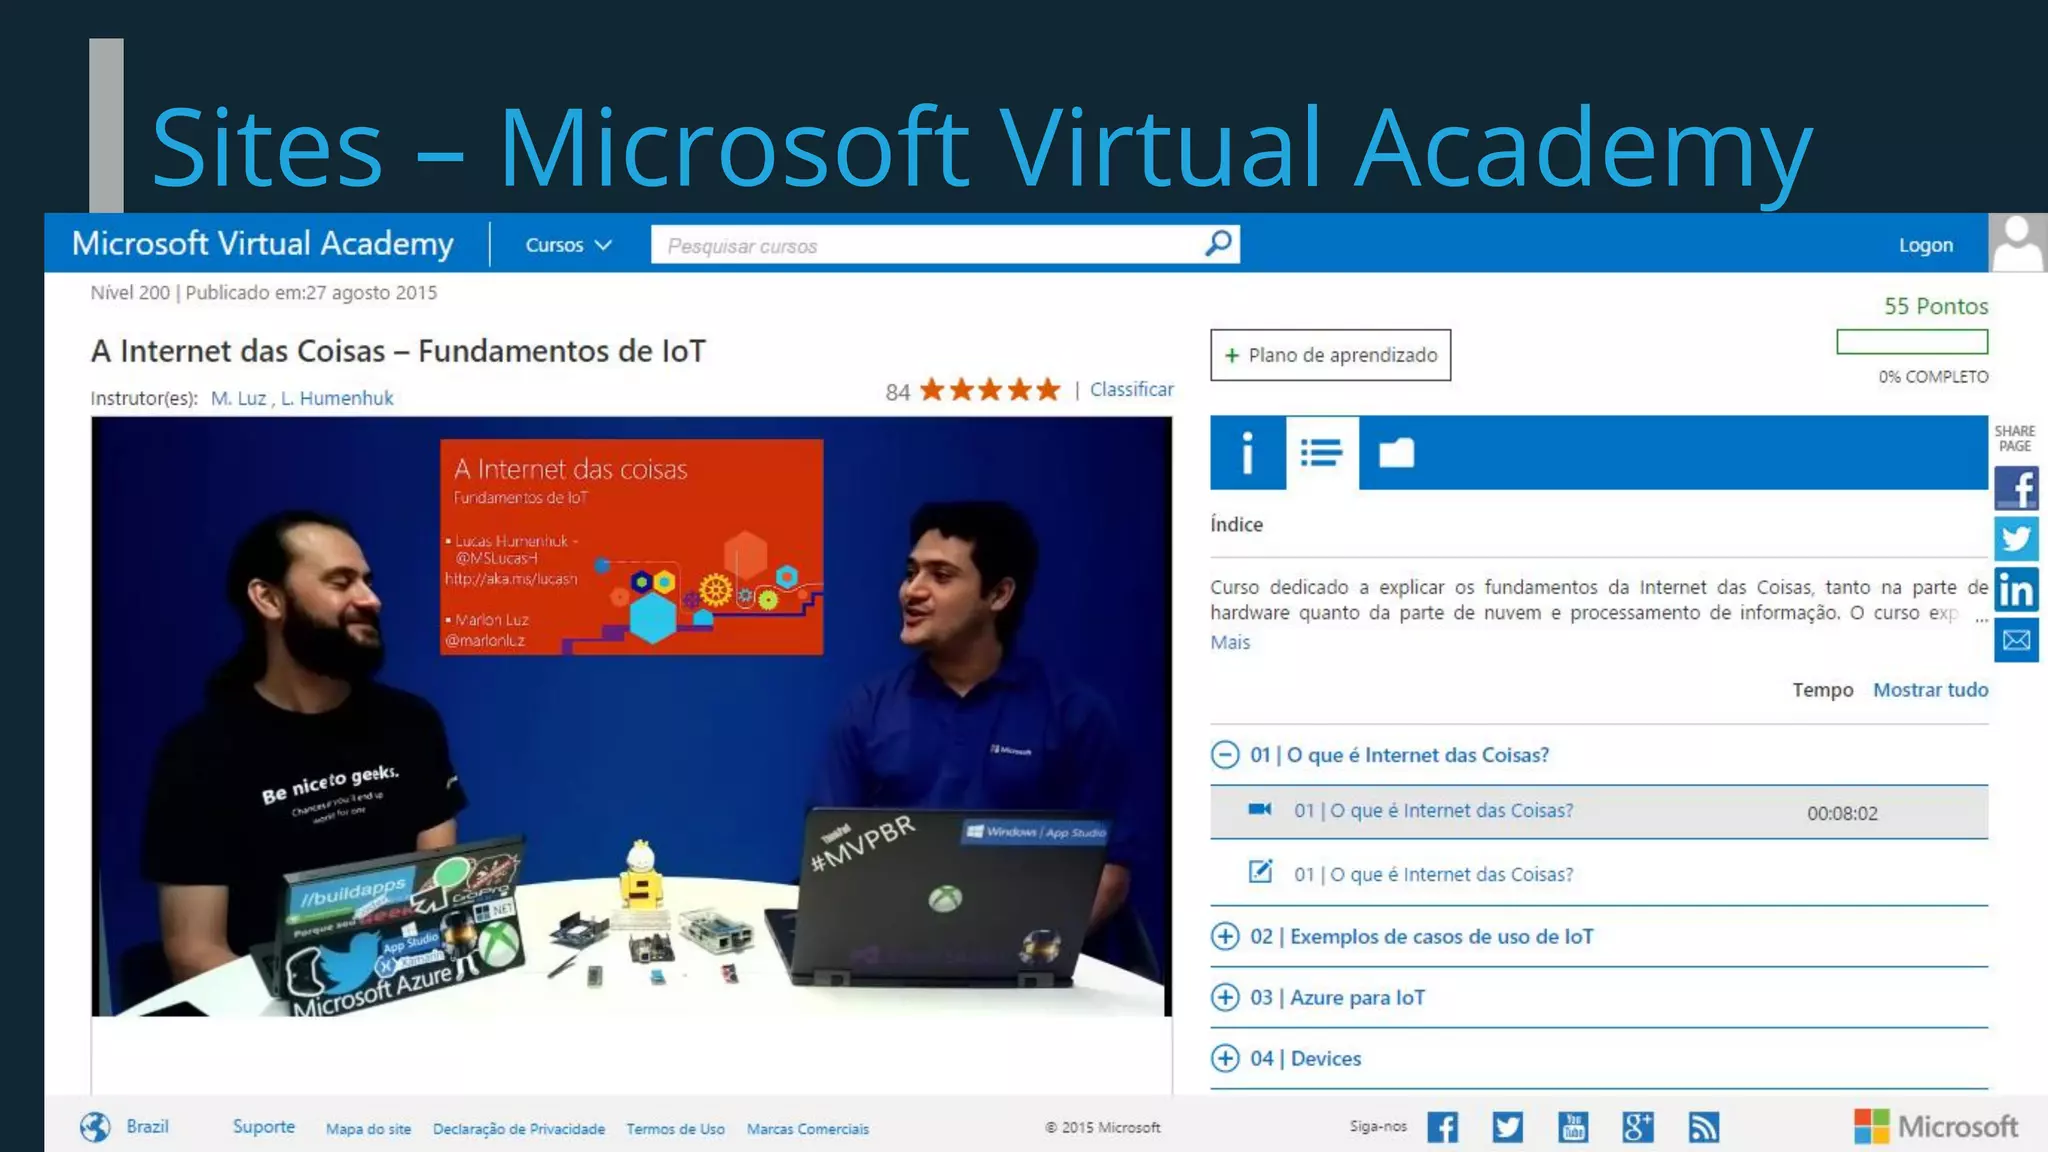Select the resources folder tab icon
Viewport: 2048px width, 1152px height.
1396,453
